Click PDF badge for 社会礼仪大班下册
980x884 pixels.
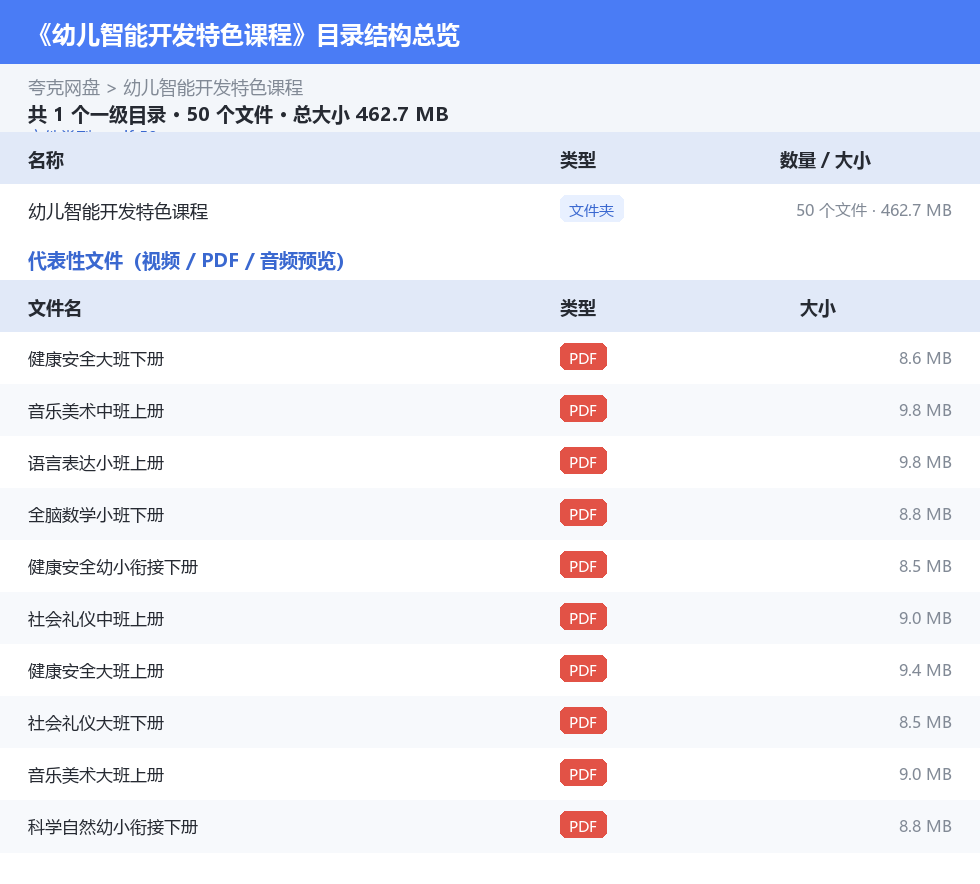[x=583, y=720]
